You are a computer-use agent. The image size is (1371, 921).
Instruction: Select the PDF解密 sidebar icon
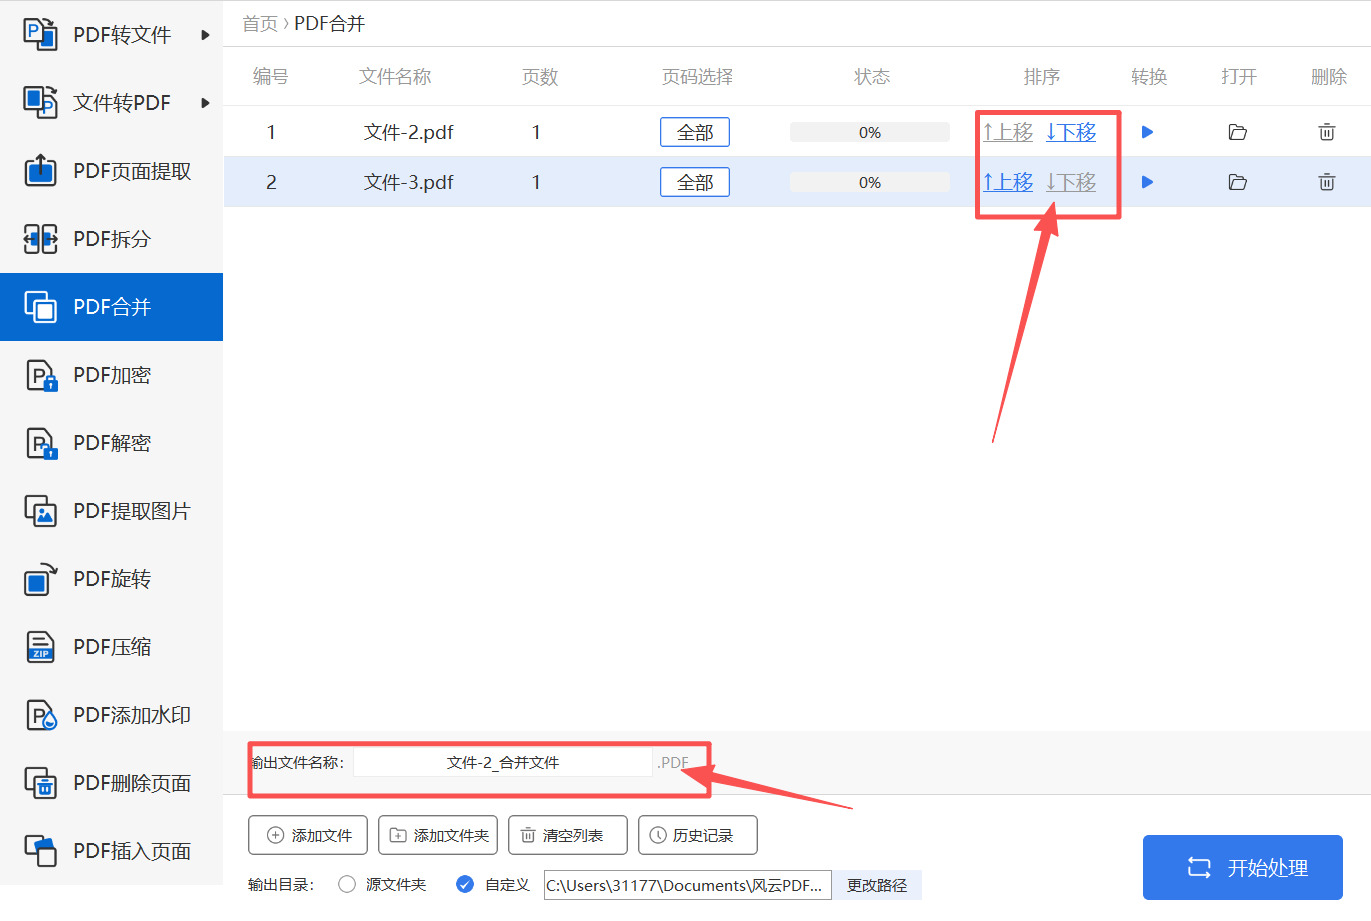pos(40,442)
